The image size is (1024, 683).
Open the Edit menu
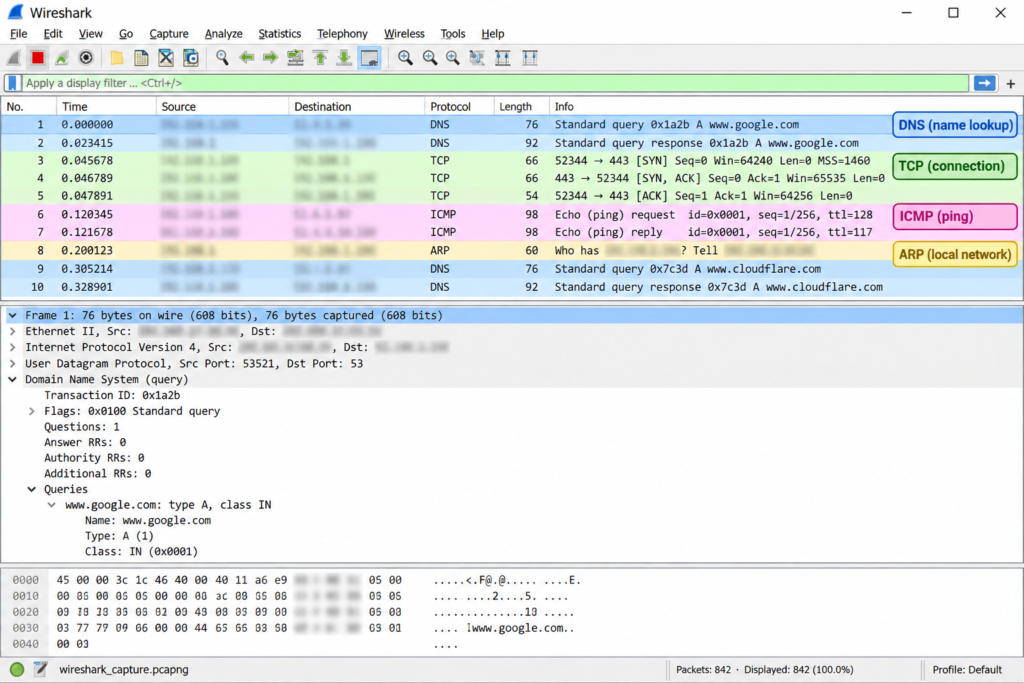(53, 34)
